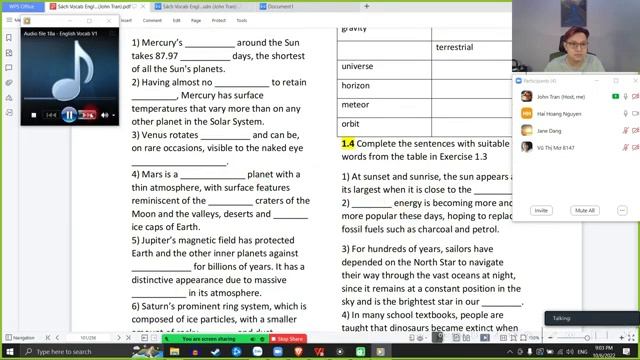640x360 pixels.
Task: Select participant Jane Dang
Action: pos(576,131)
